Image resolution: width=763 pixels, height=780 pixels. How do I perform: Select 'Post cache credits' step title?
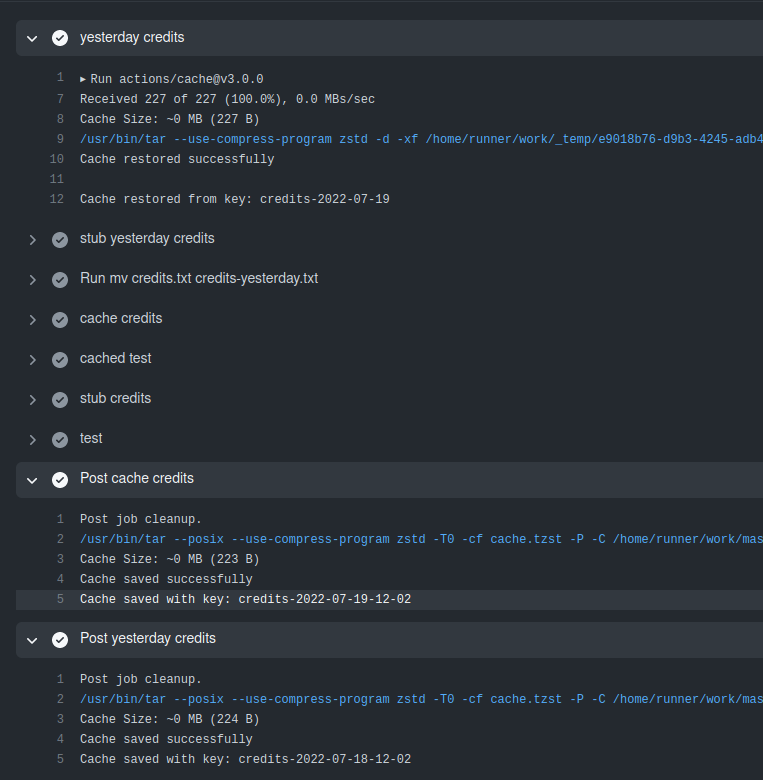tap(137, 478)
